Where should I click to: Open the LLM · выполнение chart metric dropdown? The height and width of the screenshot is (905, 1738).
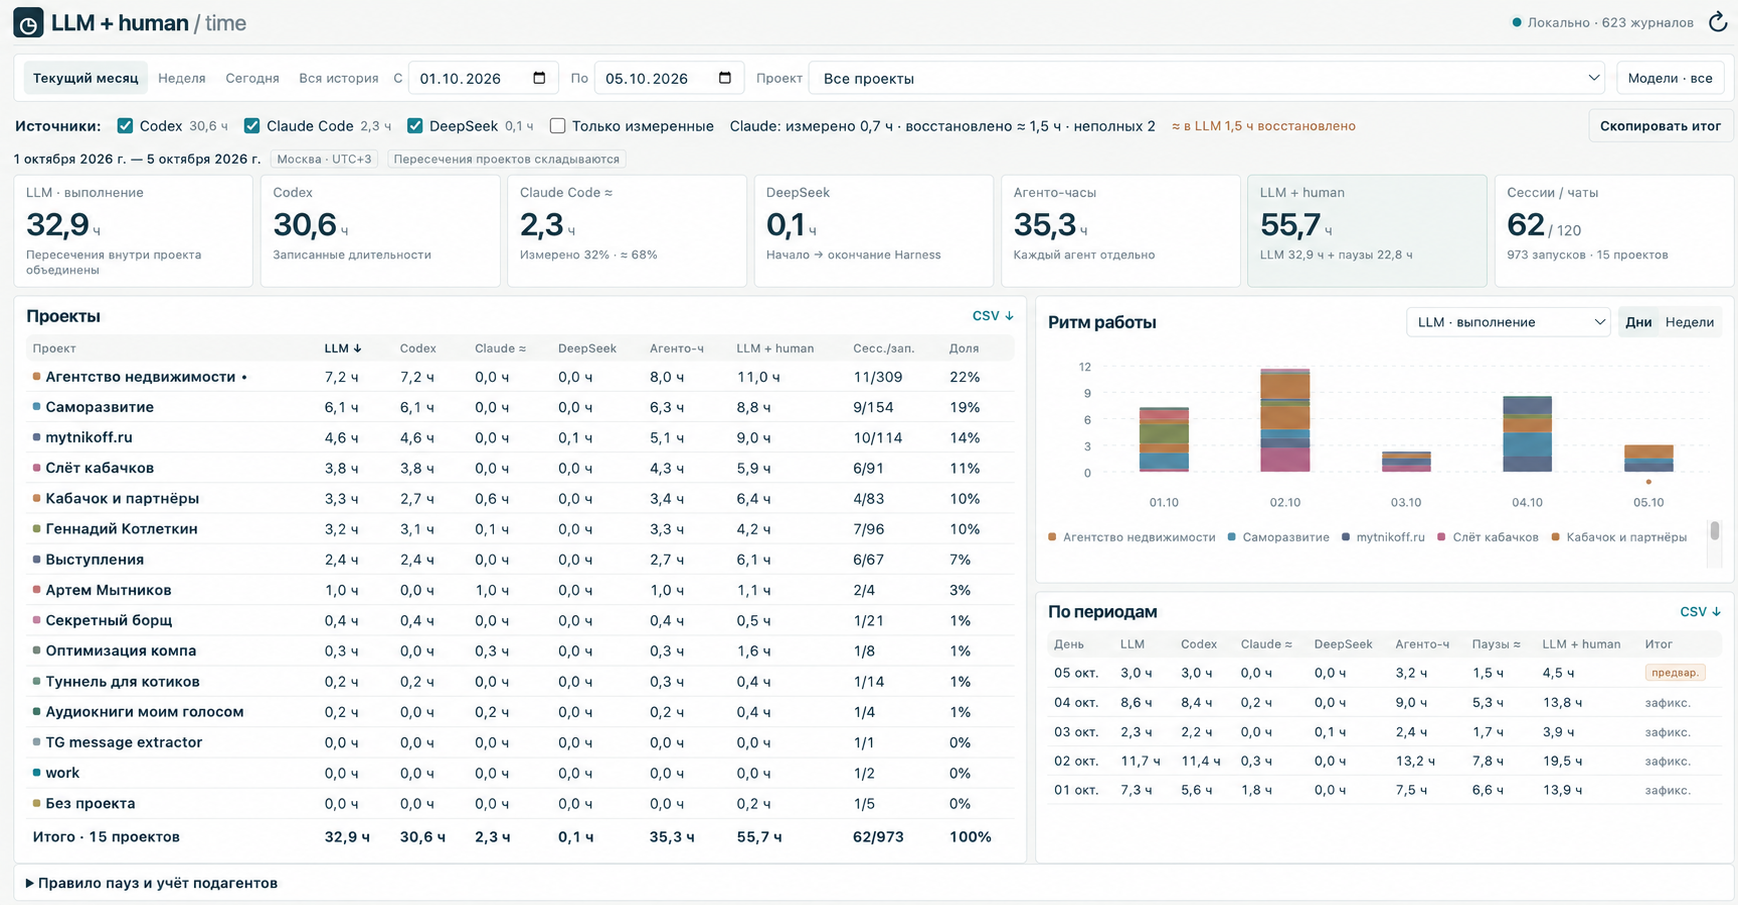[1508, 322]
